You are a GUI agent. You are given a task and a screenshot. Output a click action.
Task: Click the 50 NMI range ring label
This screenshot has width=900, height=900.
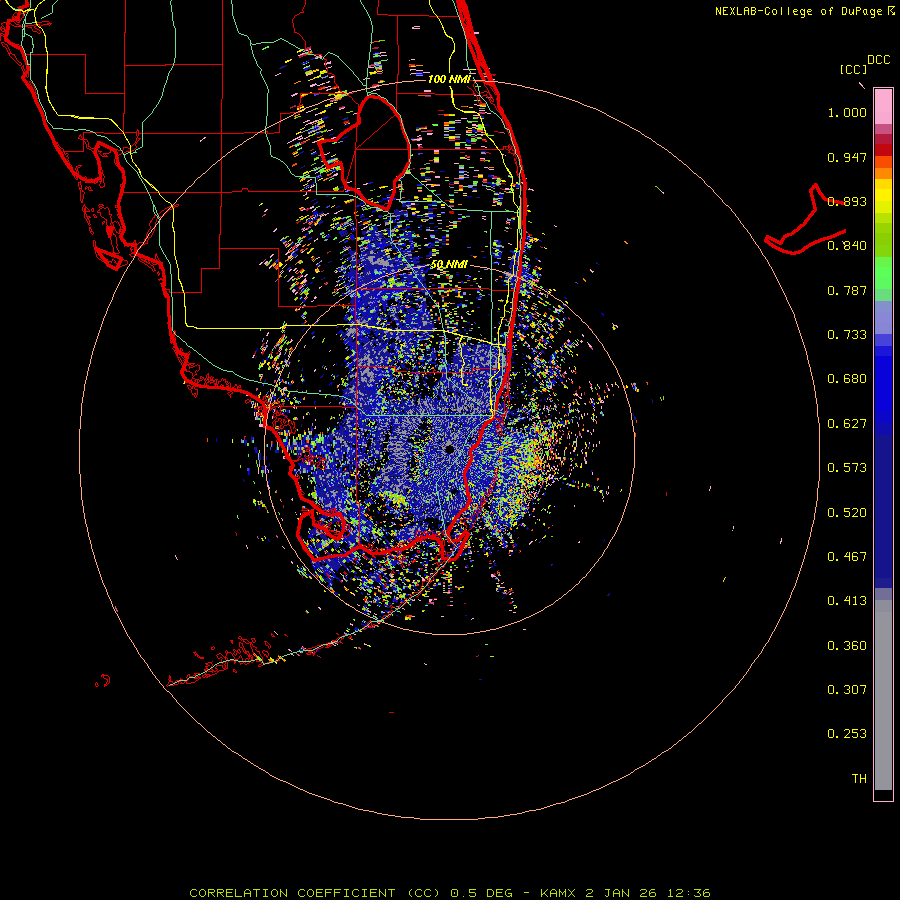click(449, 265)
